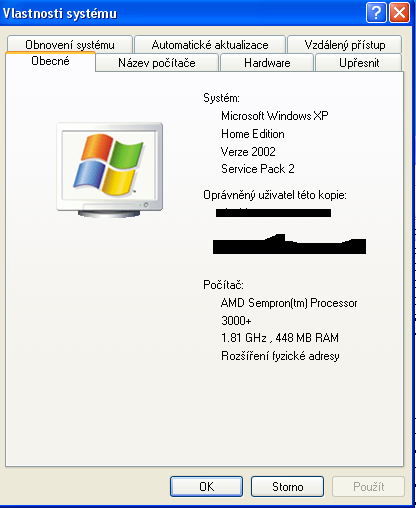Open the Upřesnit tab
Image resolution: width=416 pixels, height=508 pixels.
coord(359,63)
